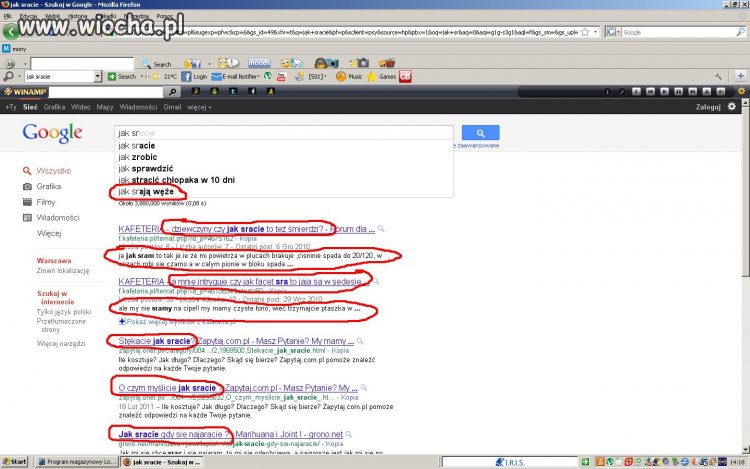Switch to Mapy in Google top bar
This screenshot has height=469, width=750.
pos(105,107)
